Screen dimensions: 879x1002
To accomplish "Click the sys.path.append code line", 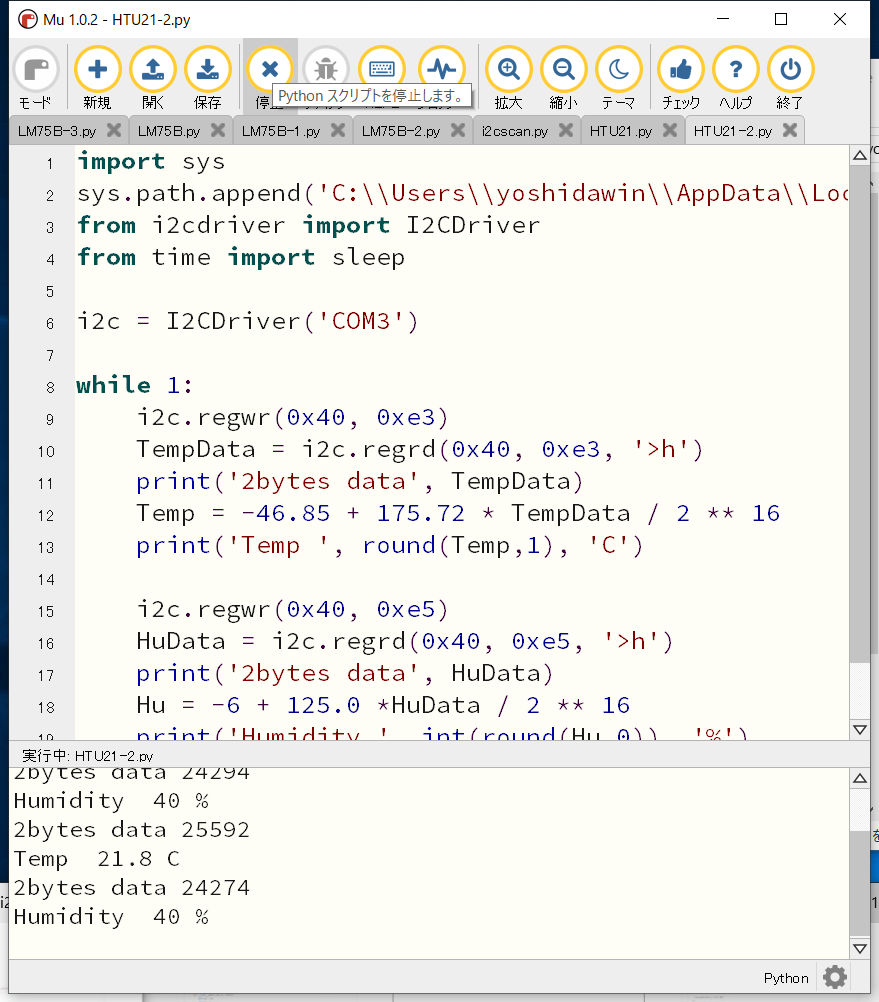I will pos(462,194).
